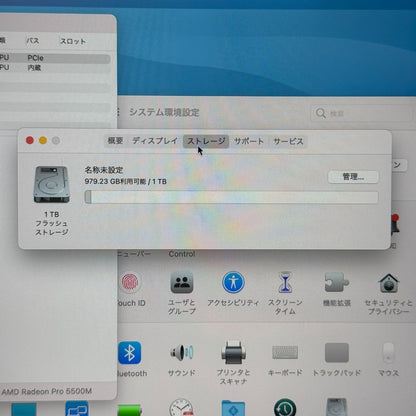This screenshot has width=416, height=416.
Task: Open Accessibility (アクセシビリティ) preferences
Action: pos(233,283)
